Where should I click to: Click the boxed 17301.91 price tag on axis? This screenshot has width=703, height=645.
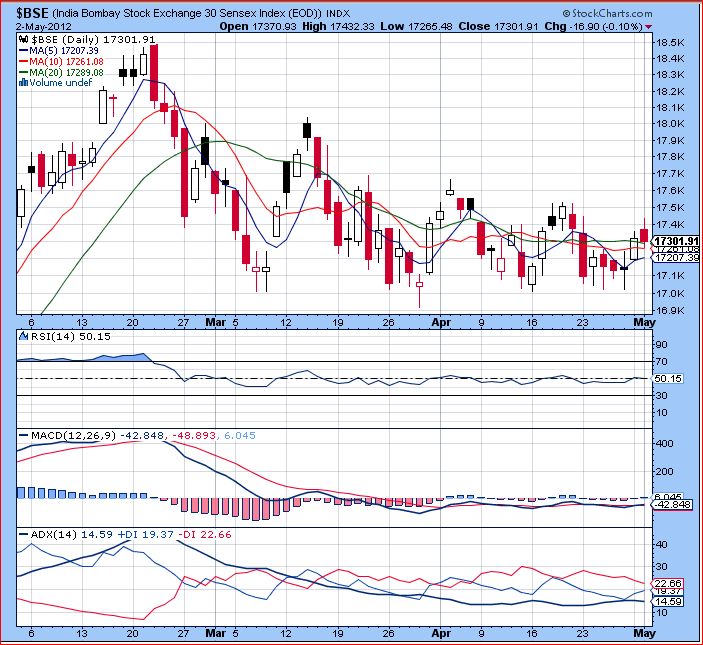coord(676,241)
